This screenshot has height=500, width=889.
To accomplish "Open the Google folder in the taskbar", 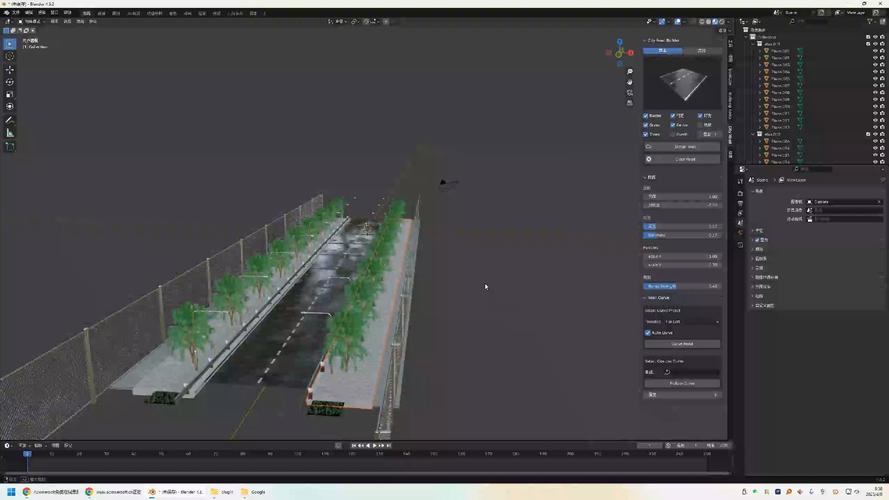I will pyautogui.click(x=253, y=492).
